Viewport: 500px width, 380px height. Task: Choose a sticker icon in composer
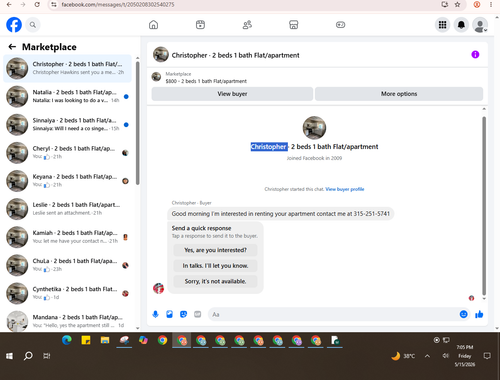183,314
